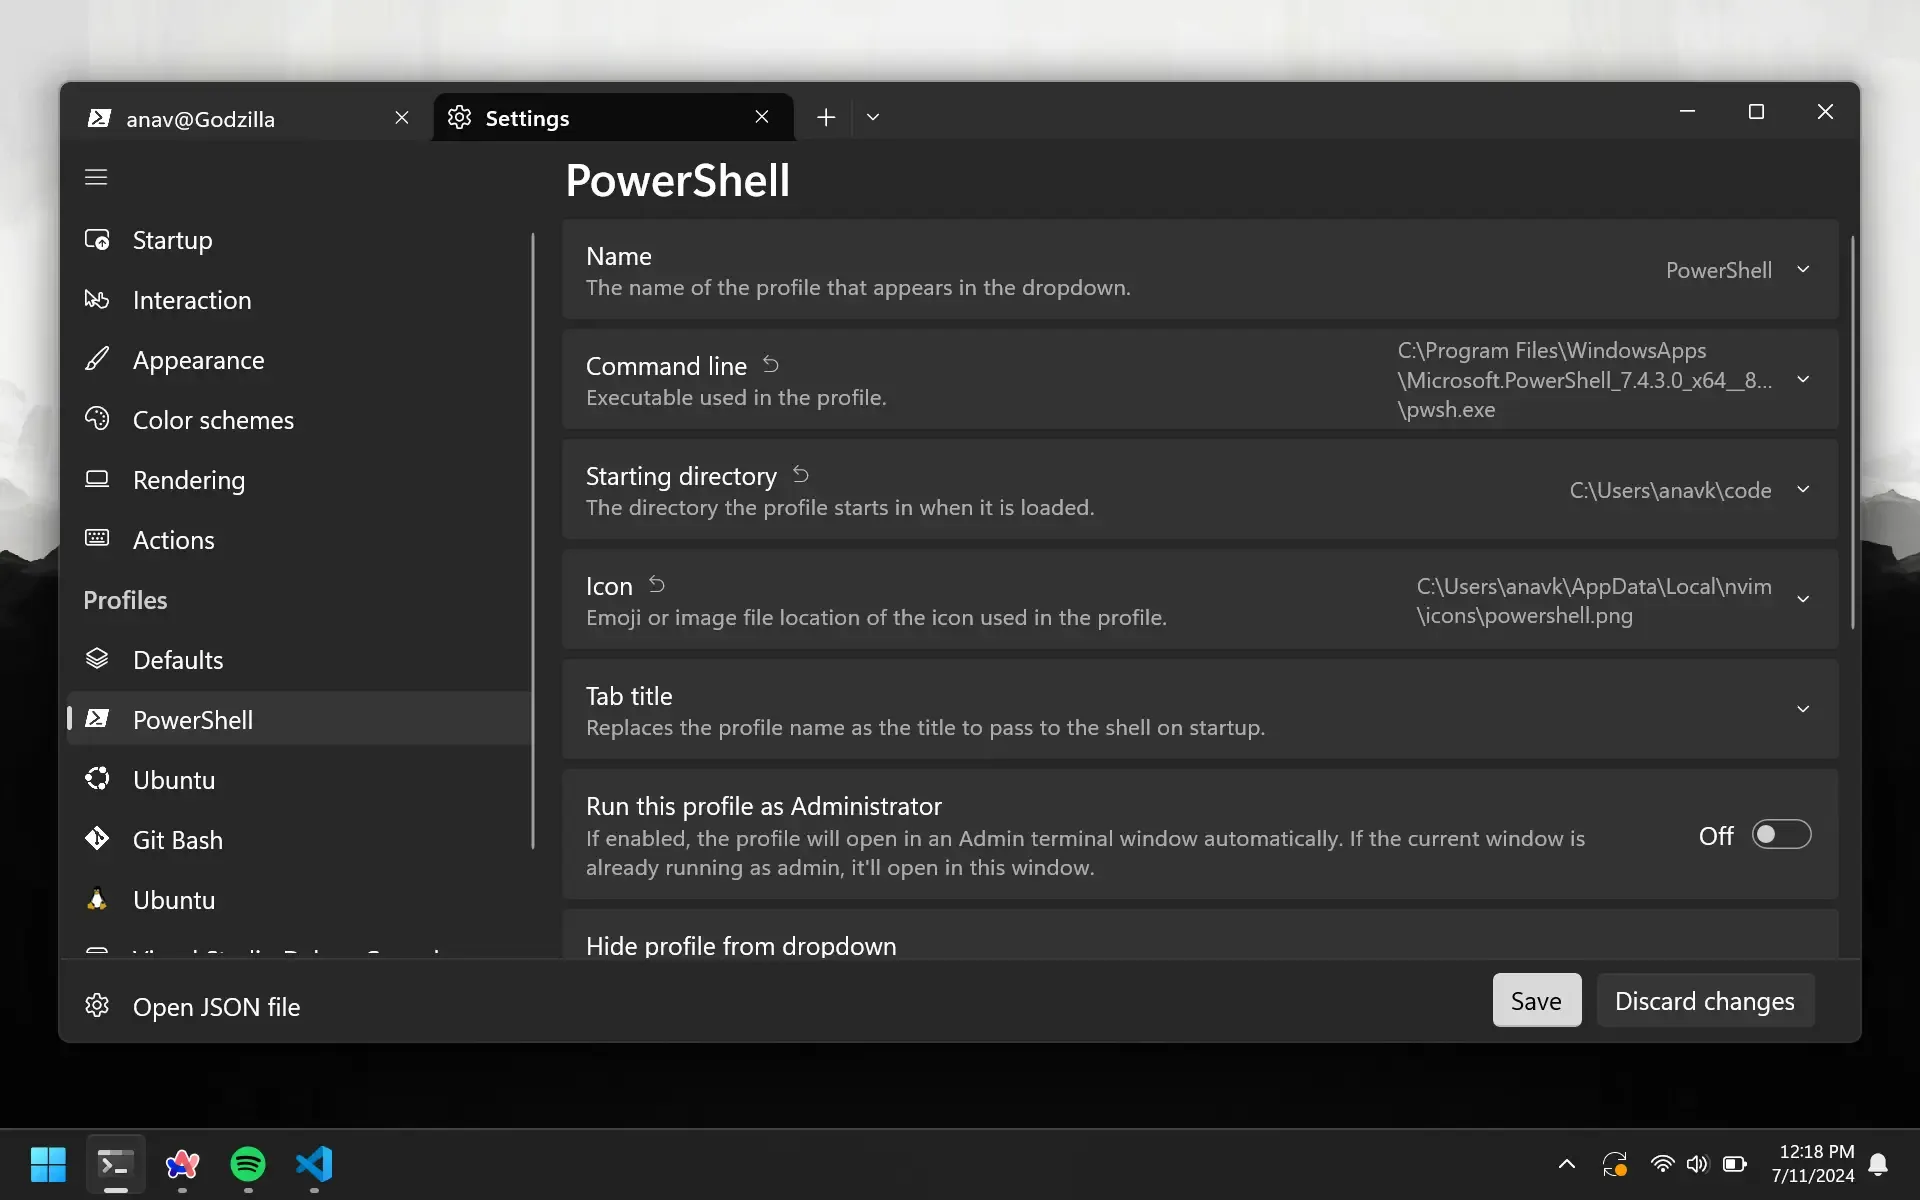Select Rendering settings section
This screenshot has width=1920, height=1200.
pyautogui.click(x=188, y=480)
